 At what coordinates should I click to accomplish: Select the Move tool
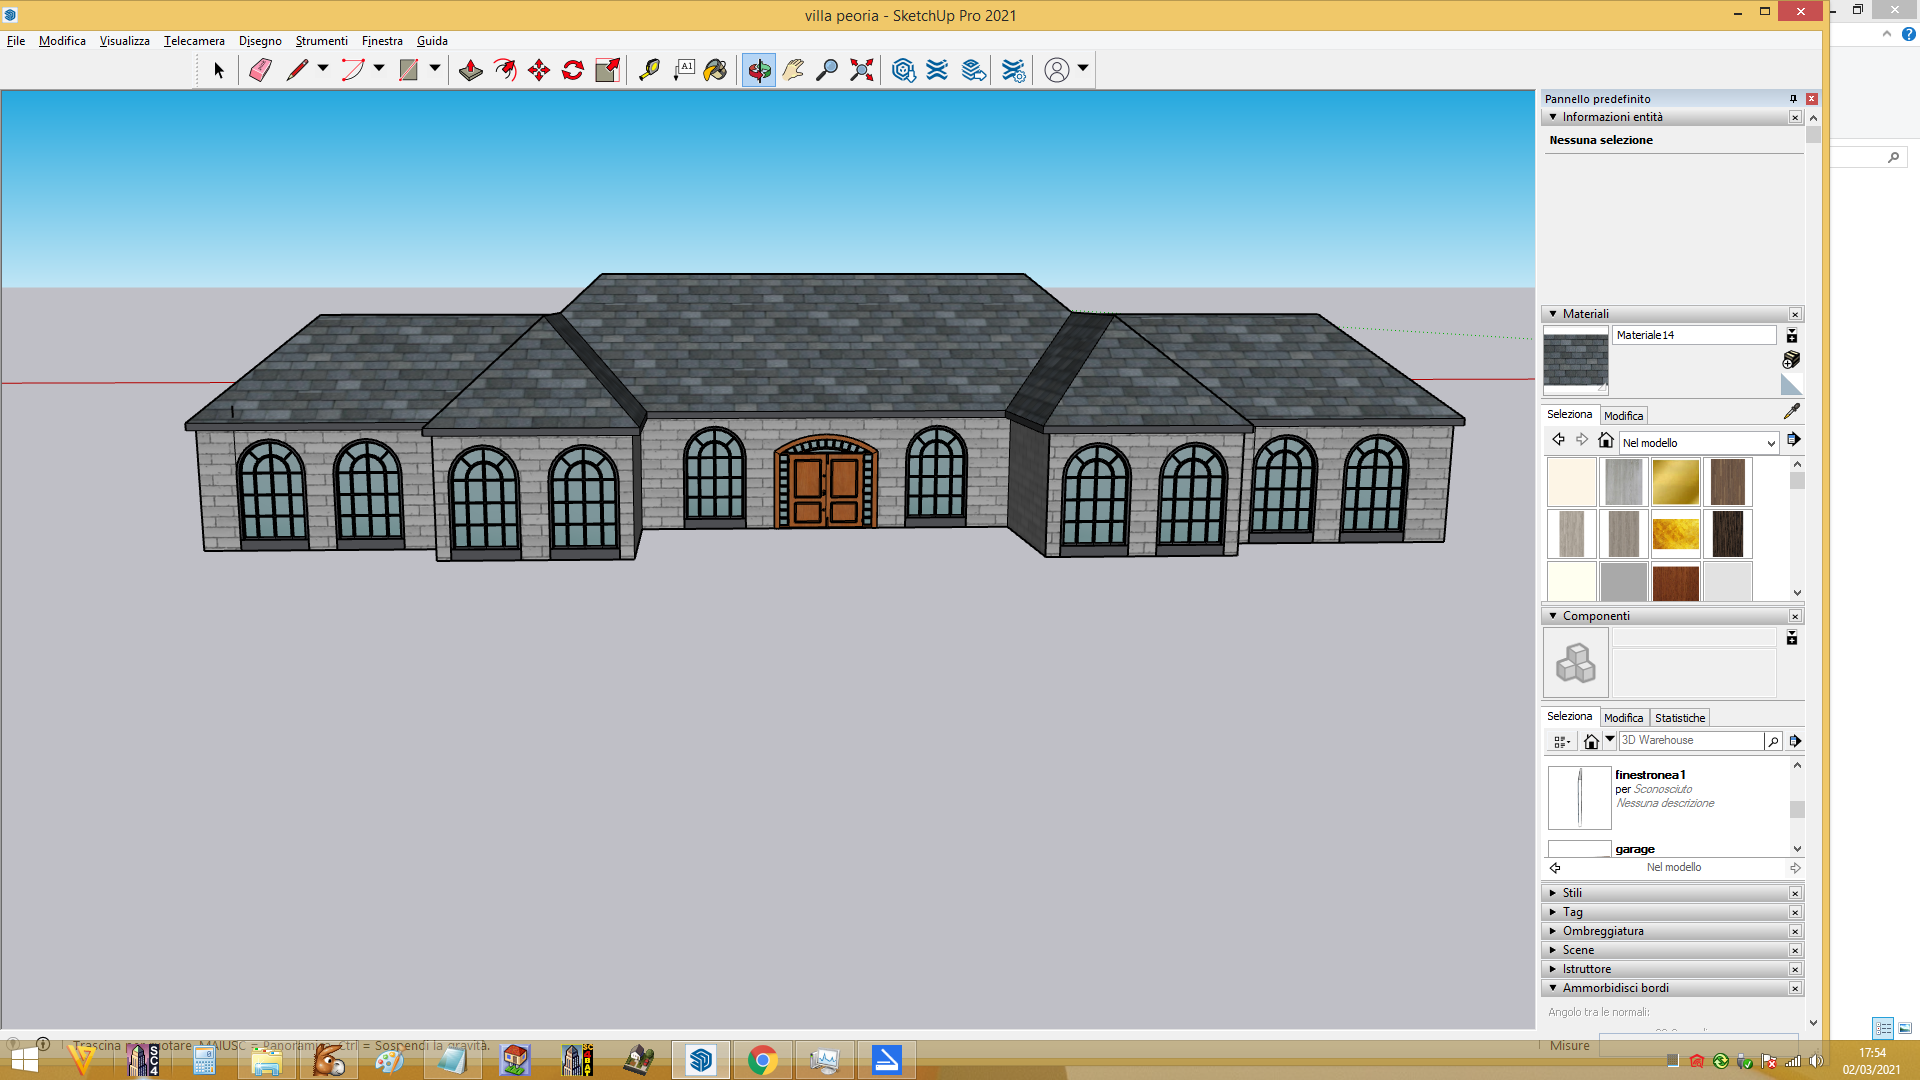click(x=539, y=70)
